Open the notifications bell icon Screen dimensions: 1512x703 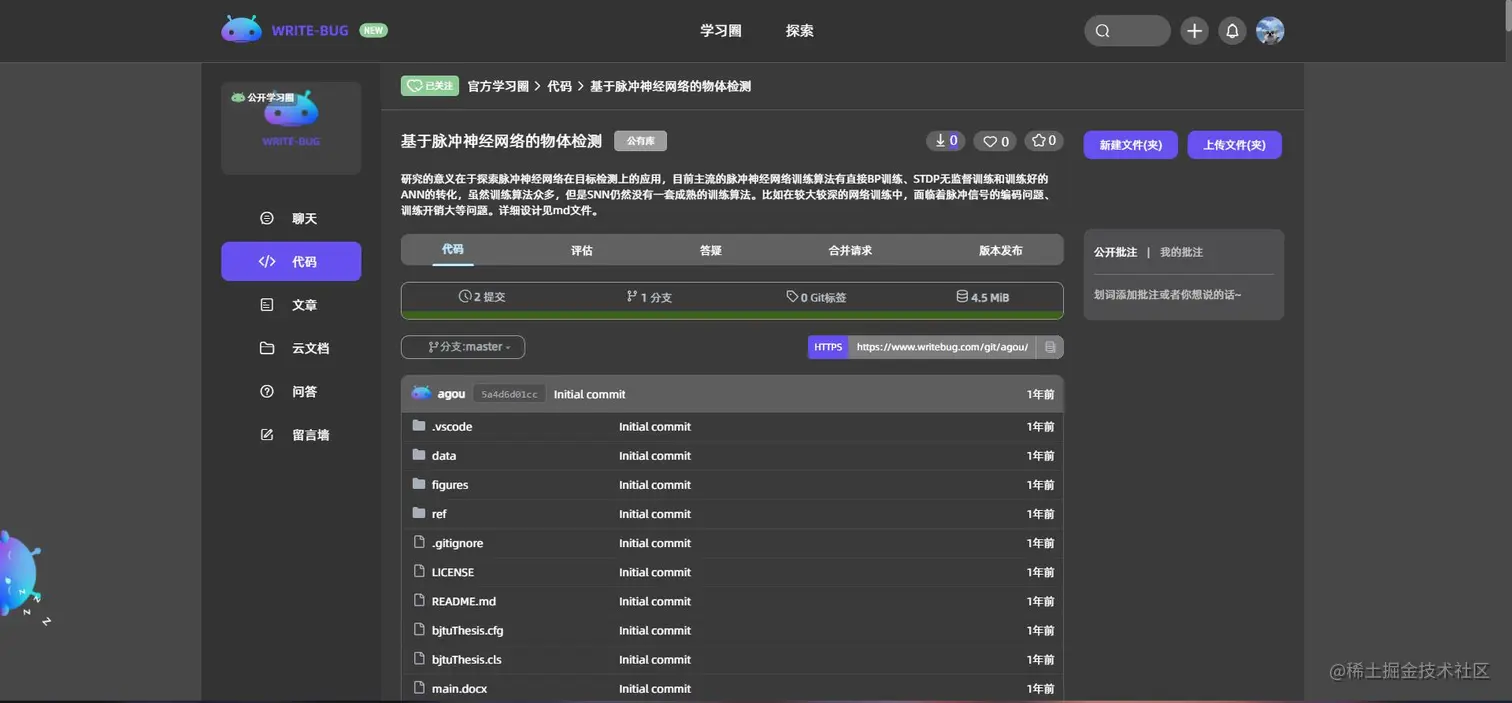(x=1232, y=31)
